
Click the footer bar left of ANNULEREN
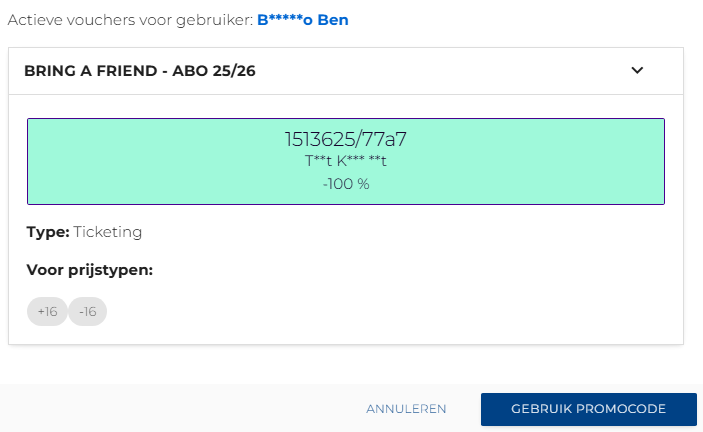point(179,408)
